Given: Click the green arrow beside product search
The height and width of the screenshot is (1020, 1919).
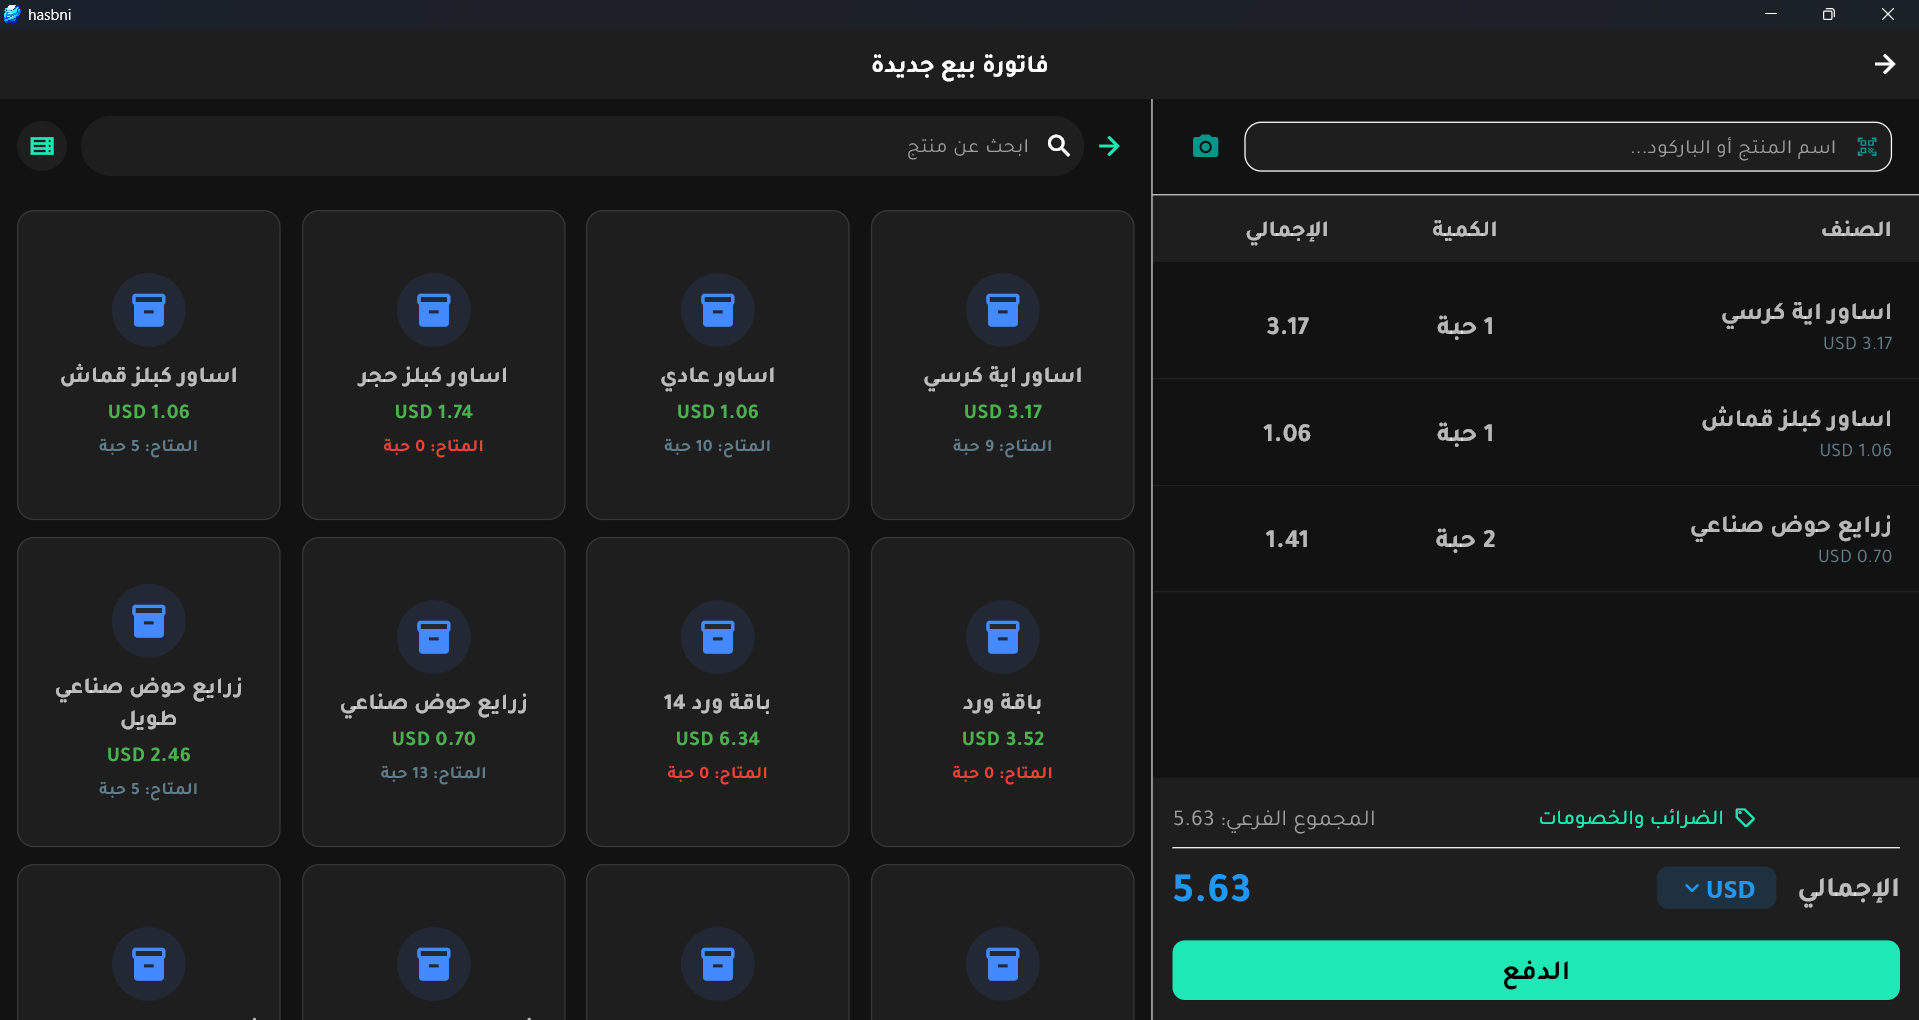Looking at the screenshot, I should 1109,146.
